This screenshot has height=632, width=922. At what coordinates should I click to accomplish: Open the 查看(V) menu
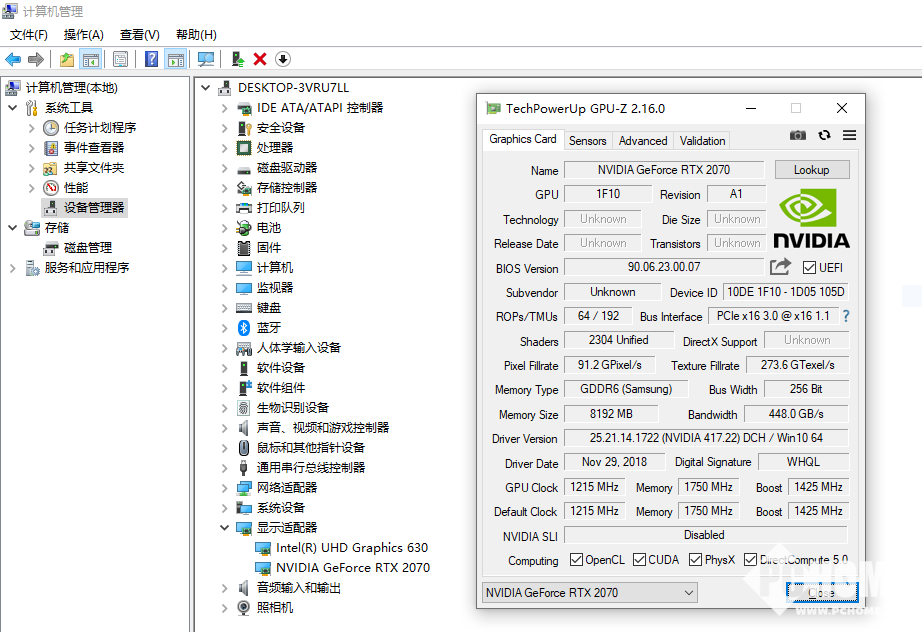tap(139, 35)
